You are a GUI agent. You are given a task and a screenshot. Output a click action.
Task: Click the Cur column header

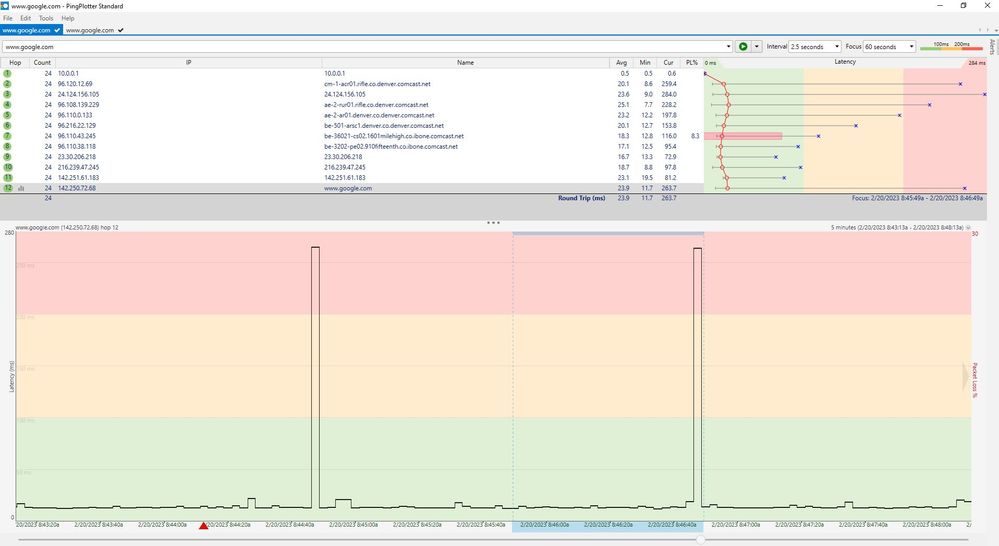668,62
